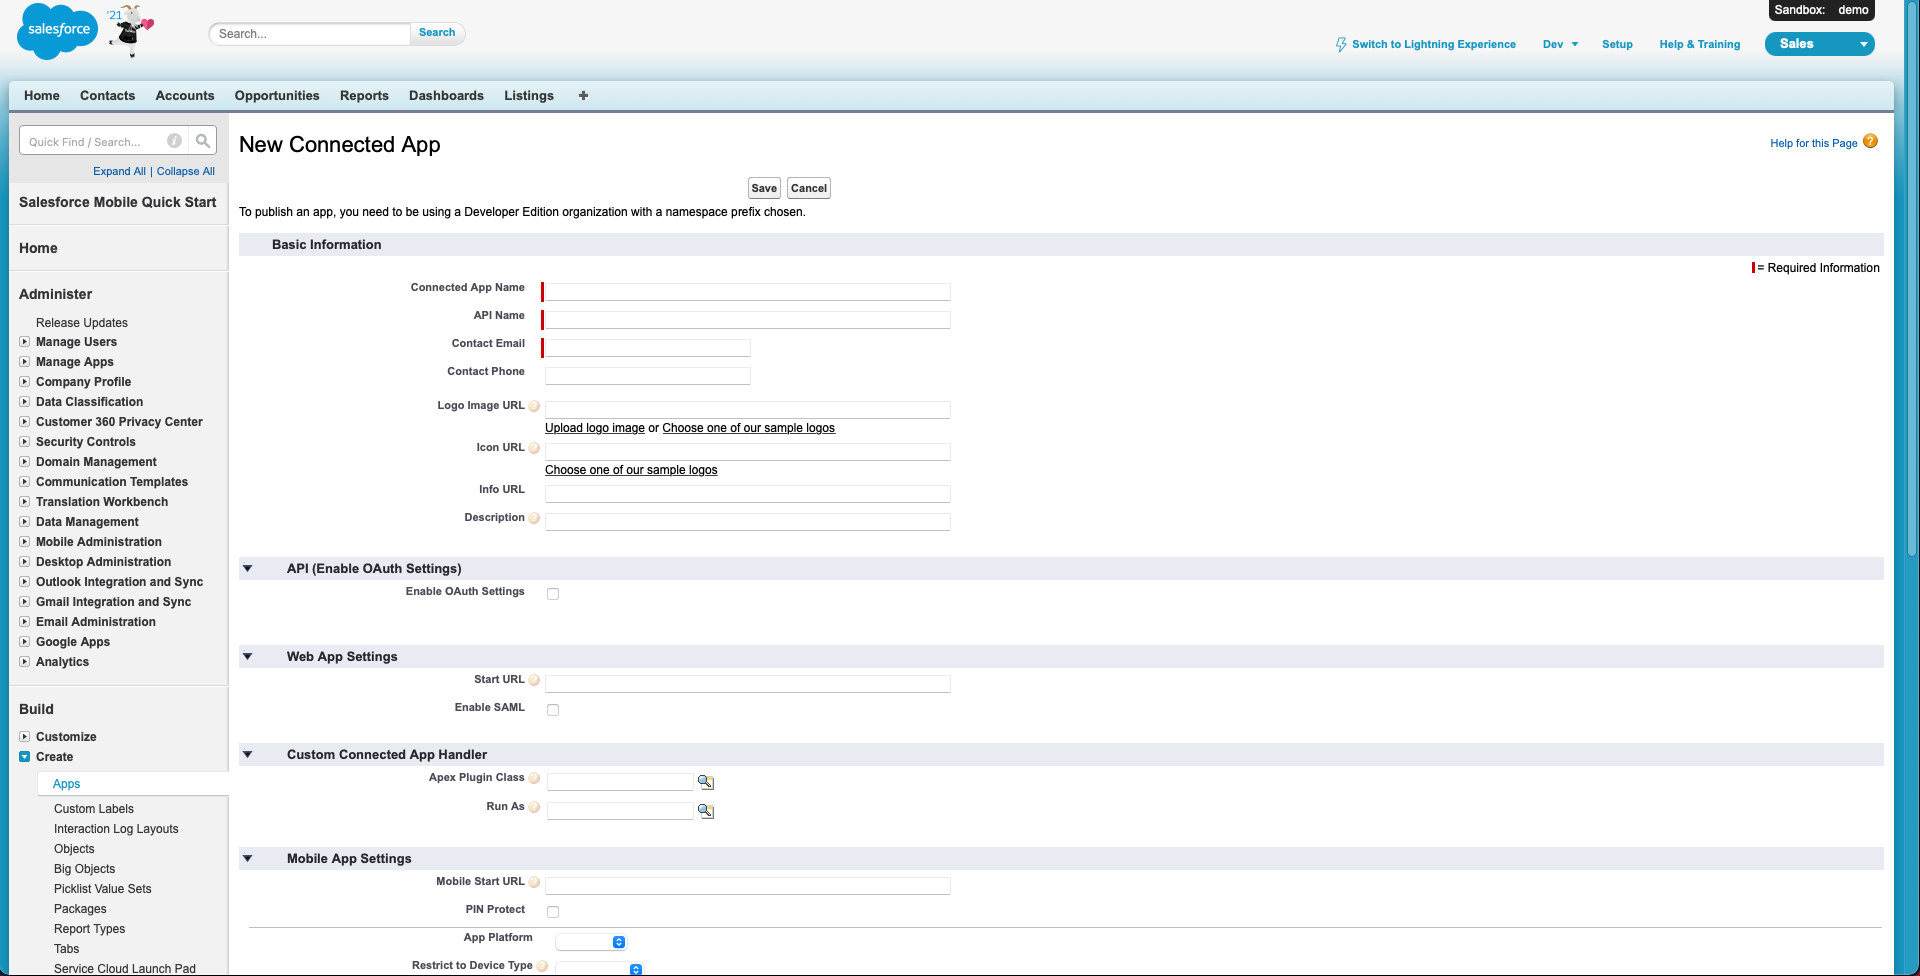Click the Description help icon
The image size is (1920, 976).
coord(534,518)
